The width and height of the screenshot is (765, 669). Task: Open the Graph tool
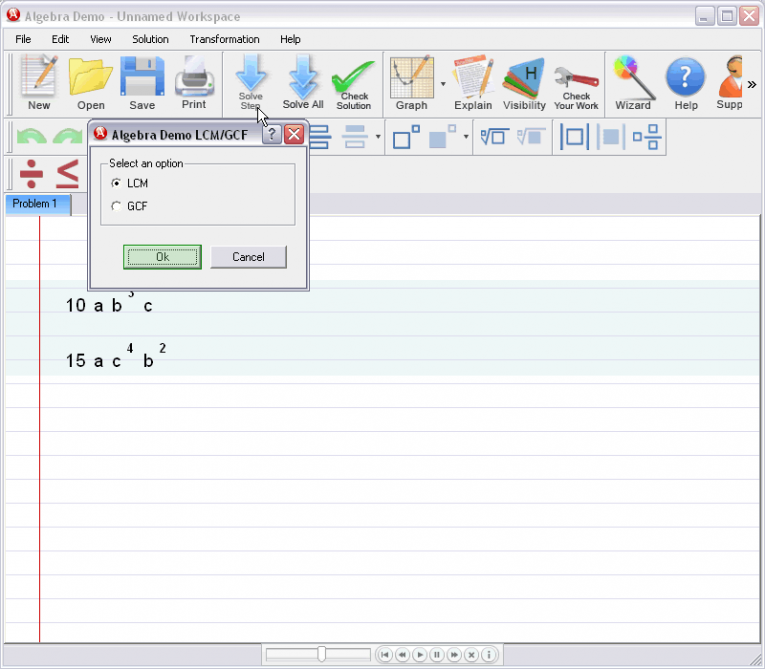[411, 83]
